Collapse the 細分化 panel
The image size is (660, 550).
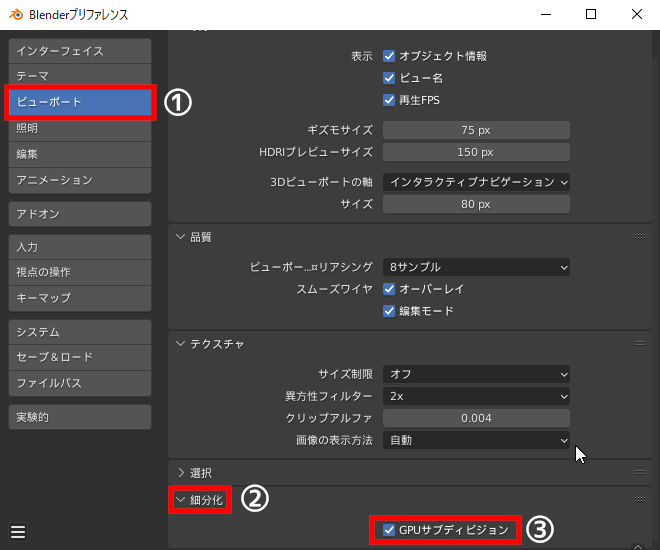point(180,500)
